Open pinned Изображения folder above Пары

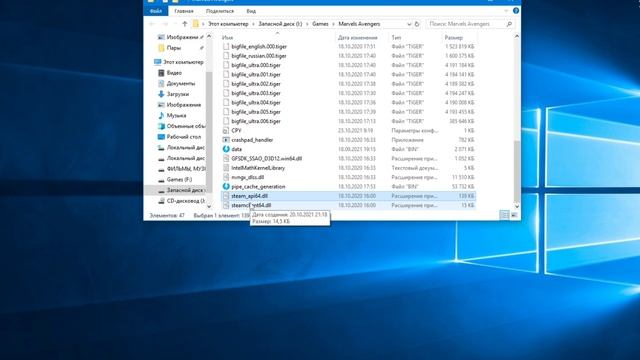pyautogui.click(x=182, y=37)
